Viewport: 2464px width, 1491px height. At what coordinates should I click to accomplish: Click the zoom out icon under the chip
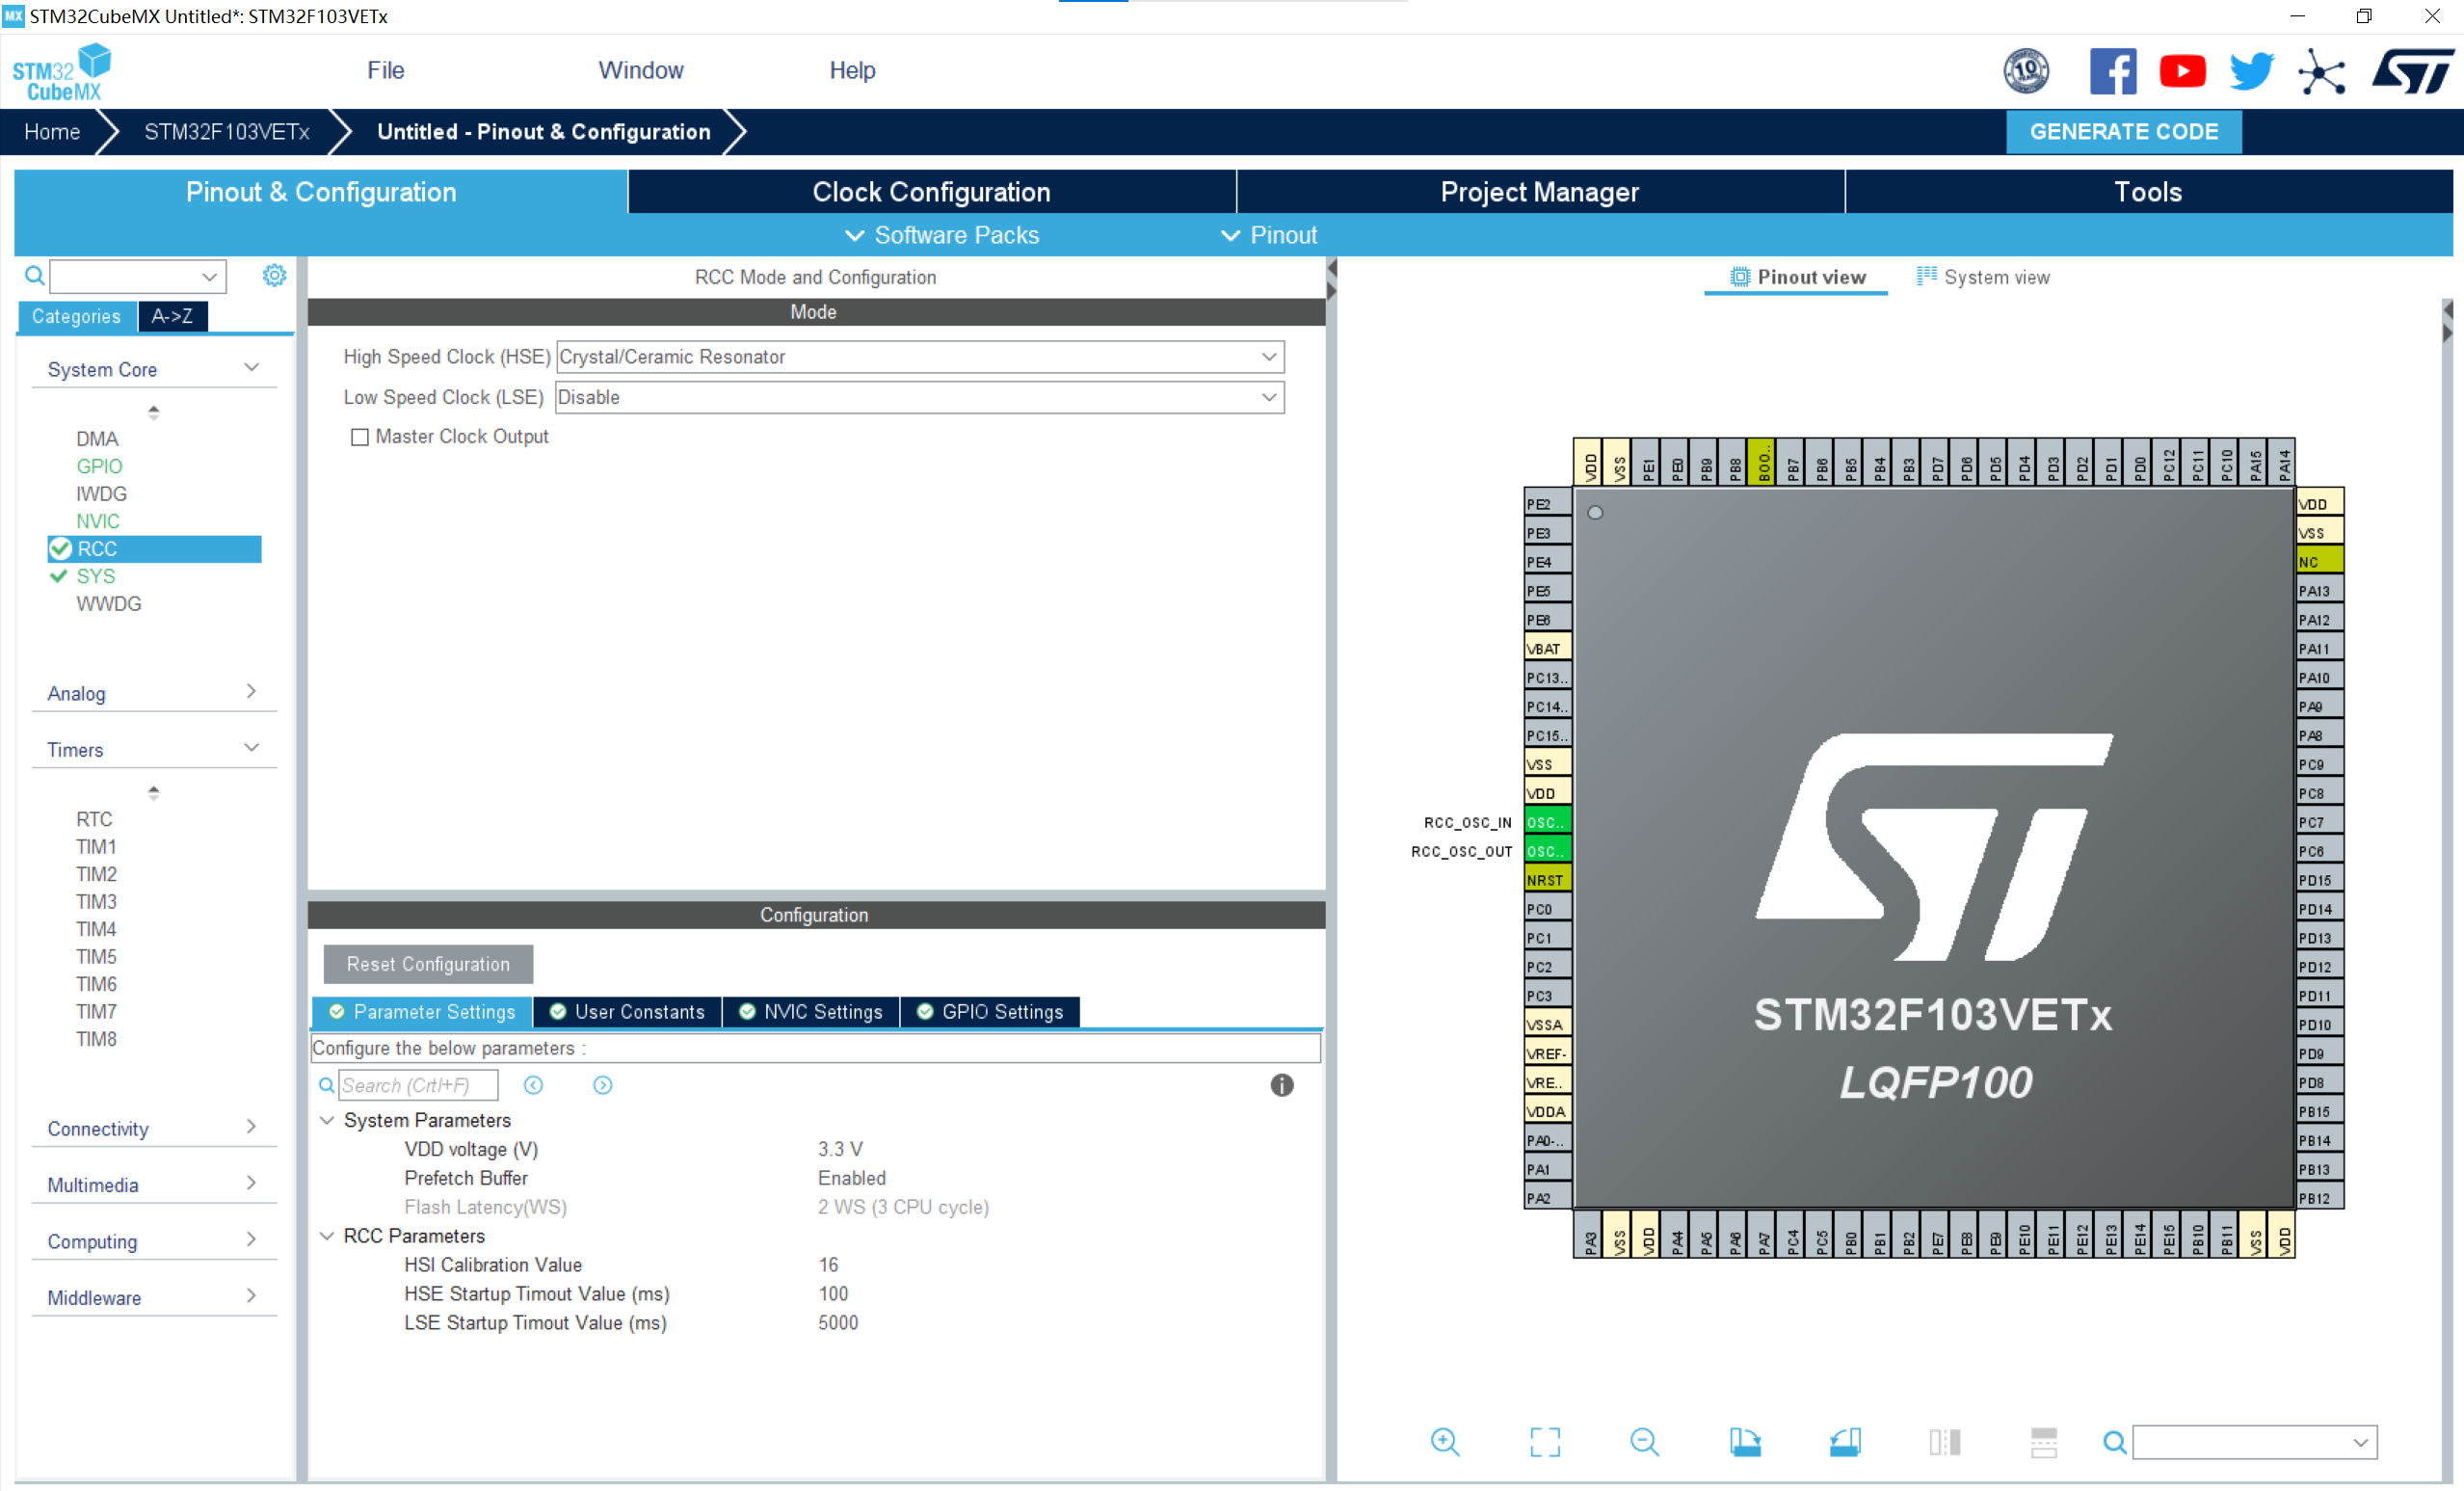coord(1644,1441)
